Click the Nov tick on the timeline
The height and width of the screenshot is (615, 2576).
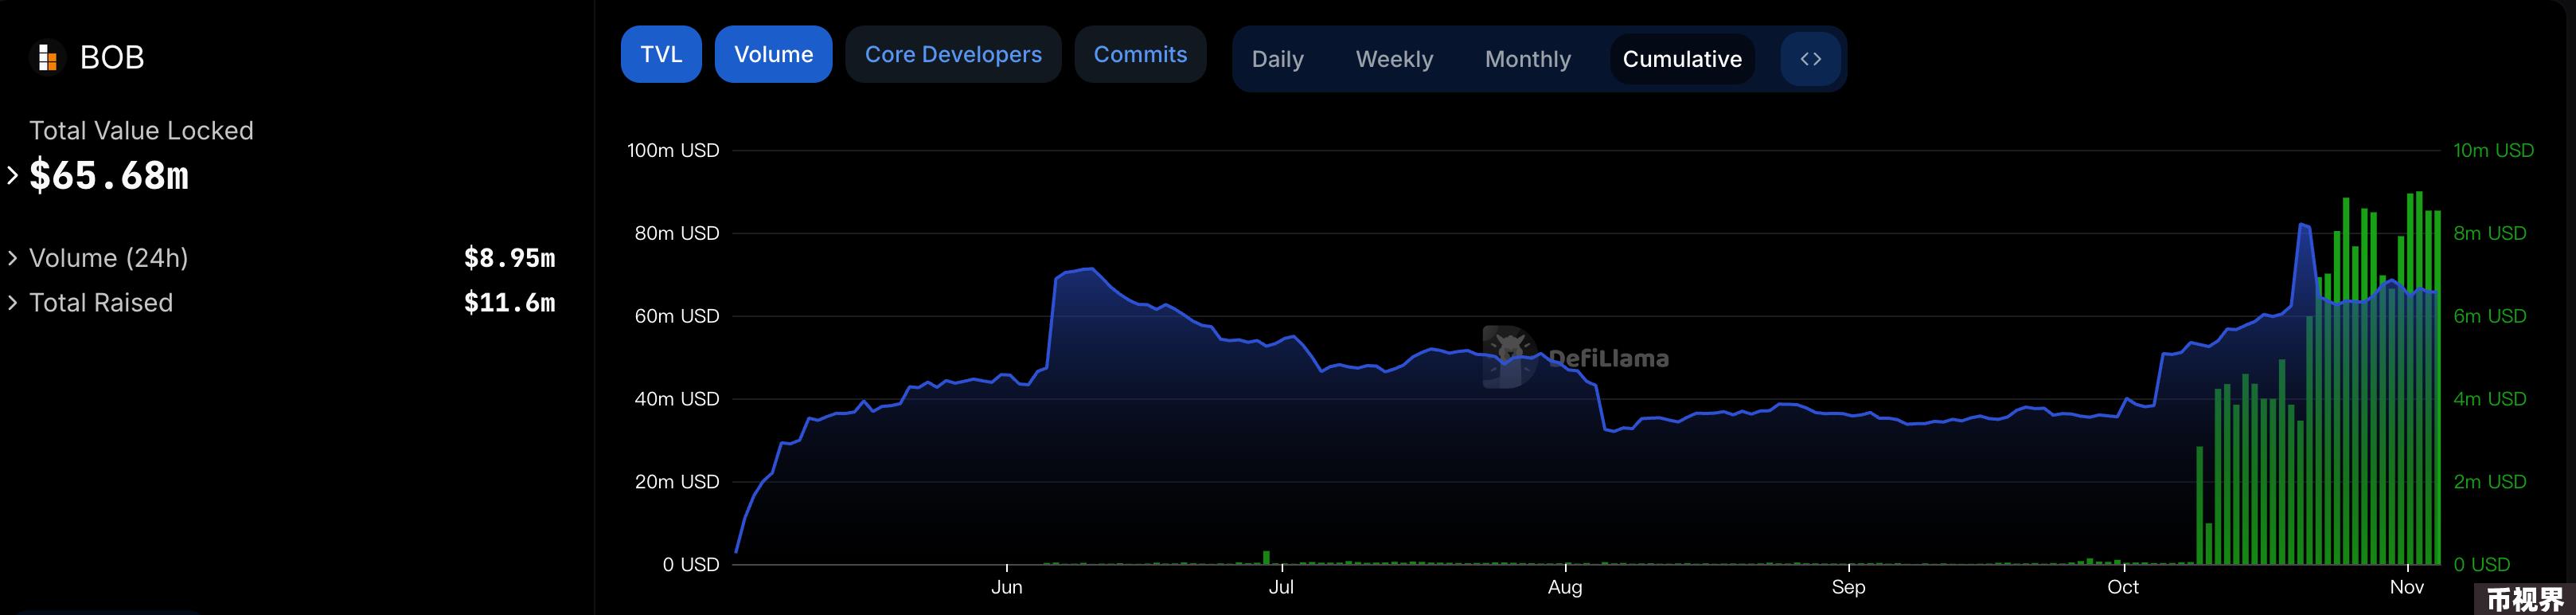point(2407,587)
